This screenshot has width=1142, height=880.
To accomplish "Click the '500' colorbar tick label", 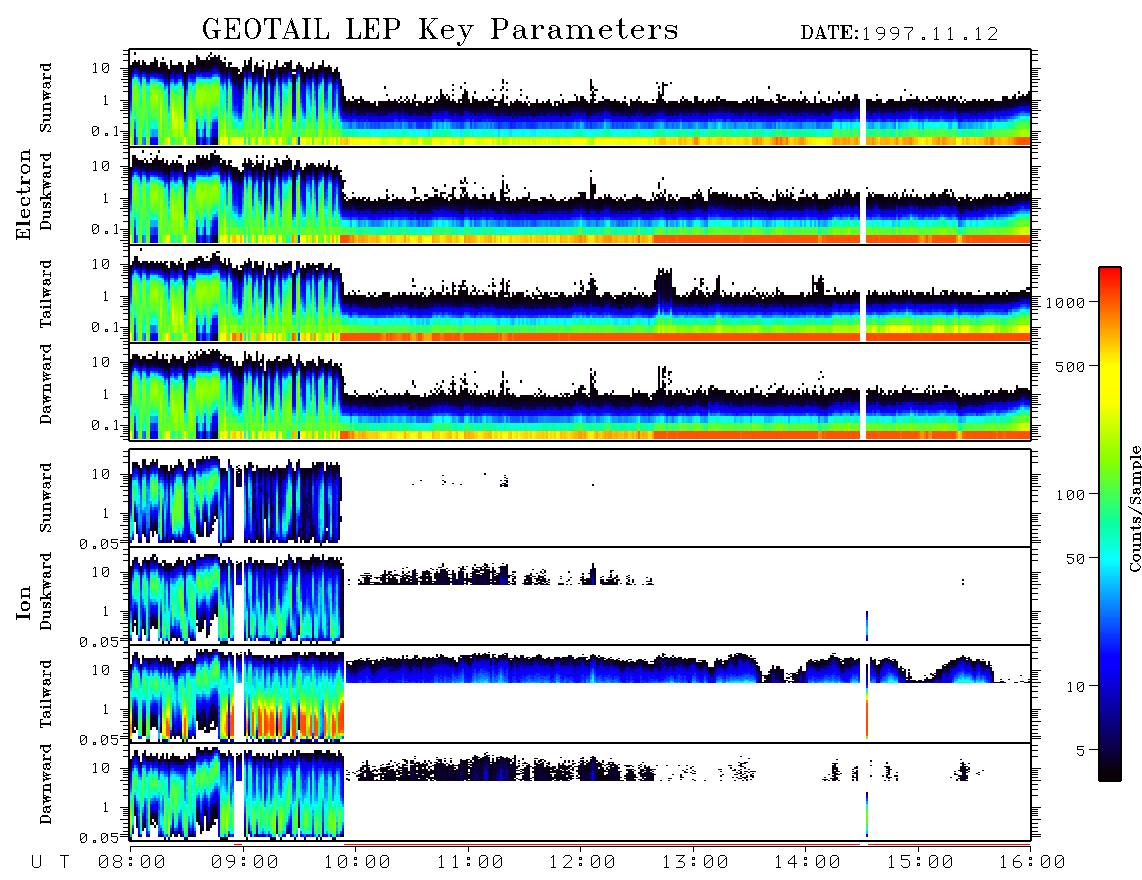I will click(x=1070, y=366).
